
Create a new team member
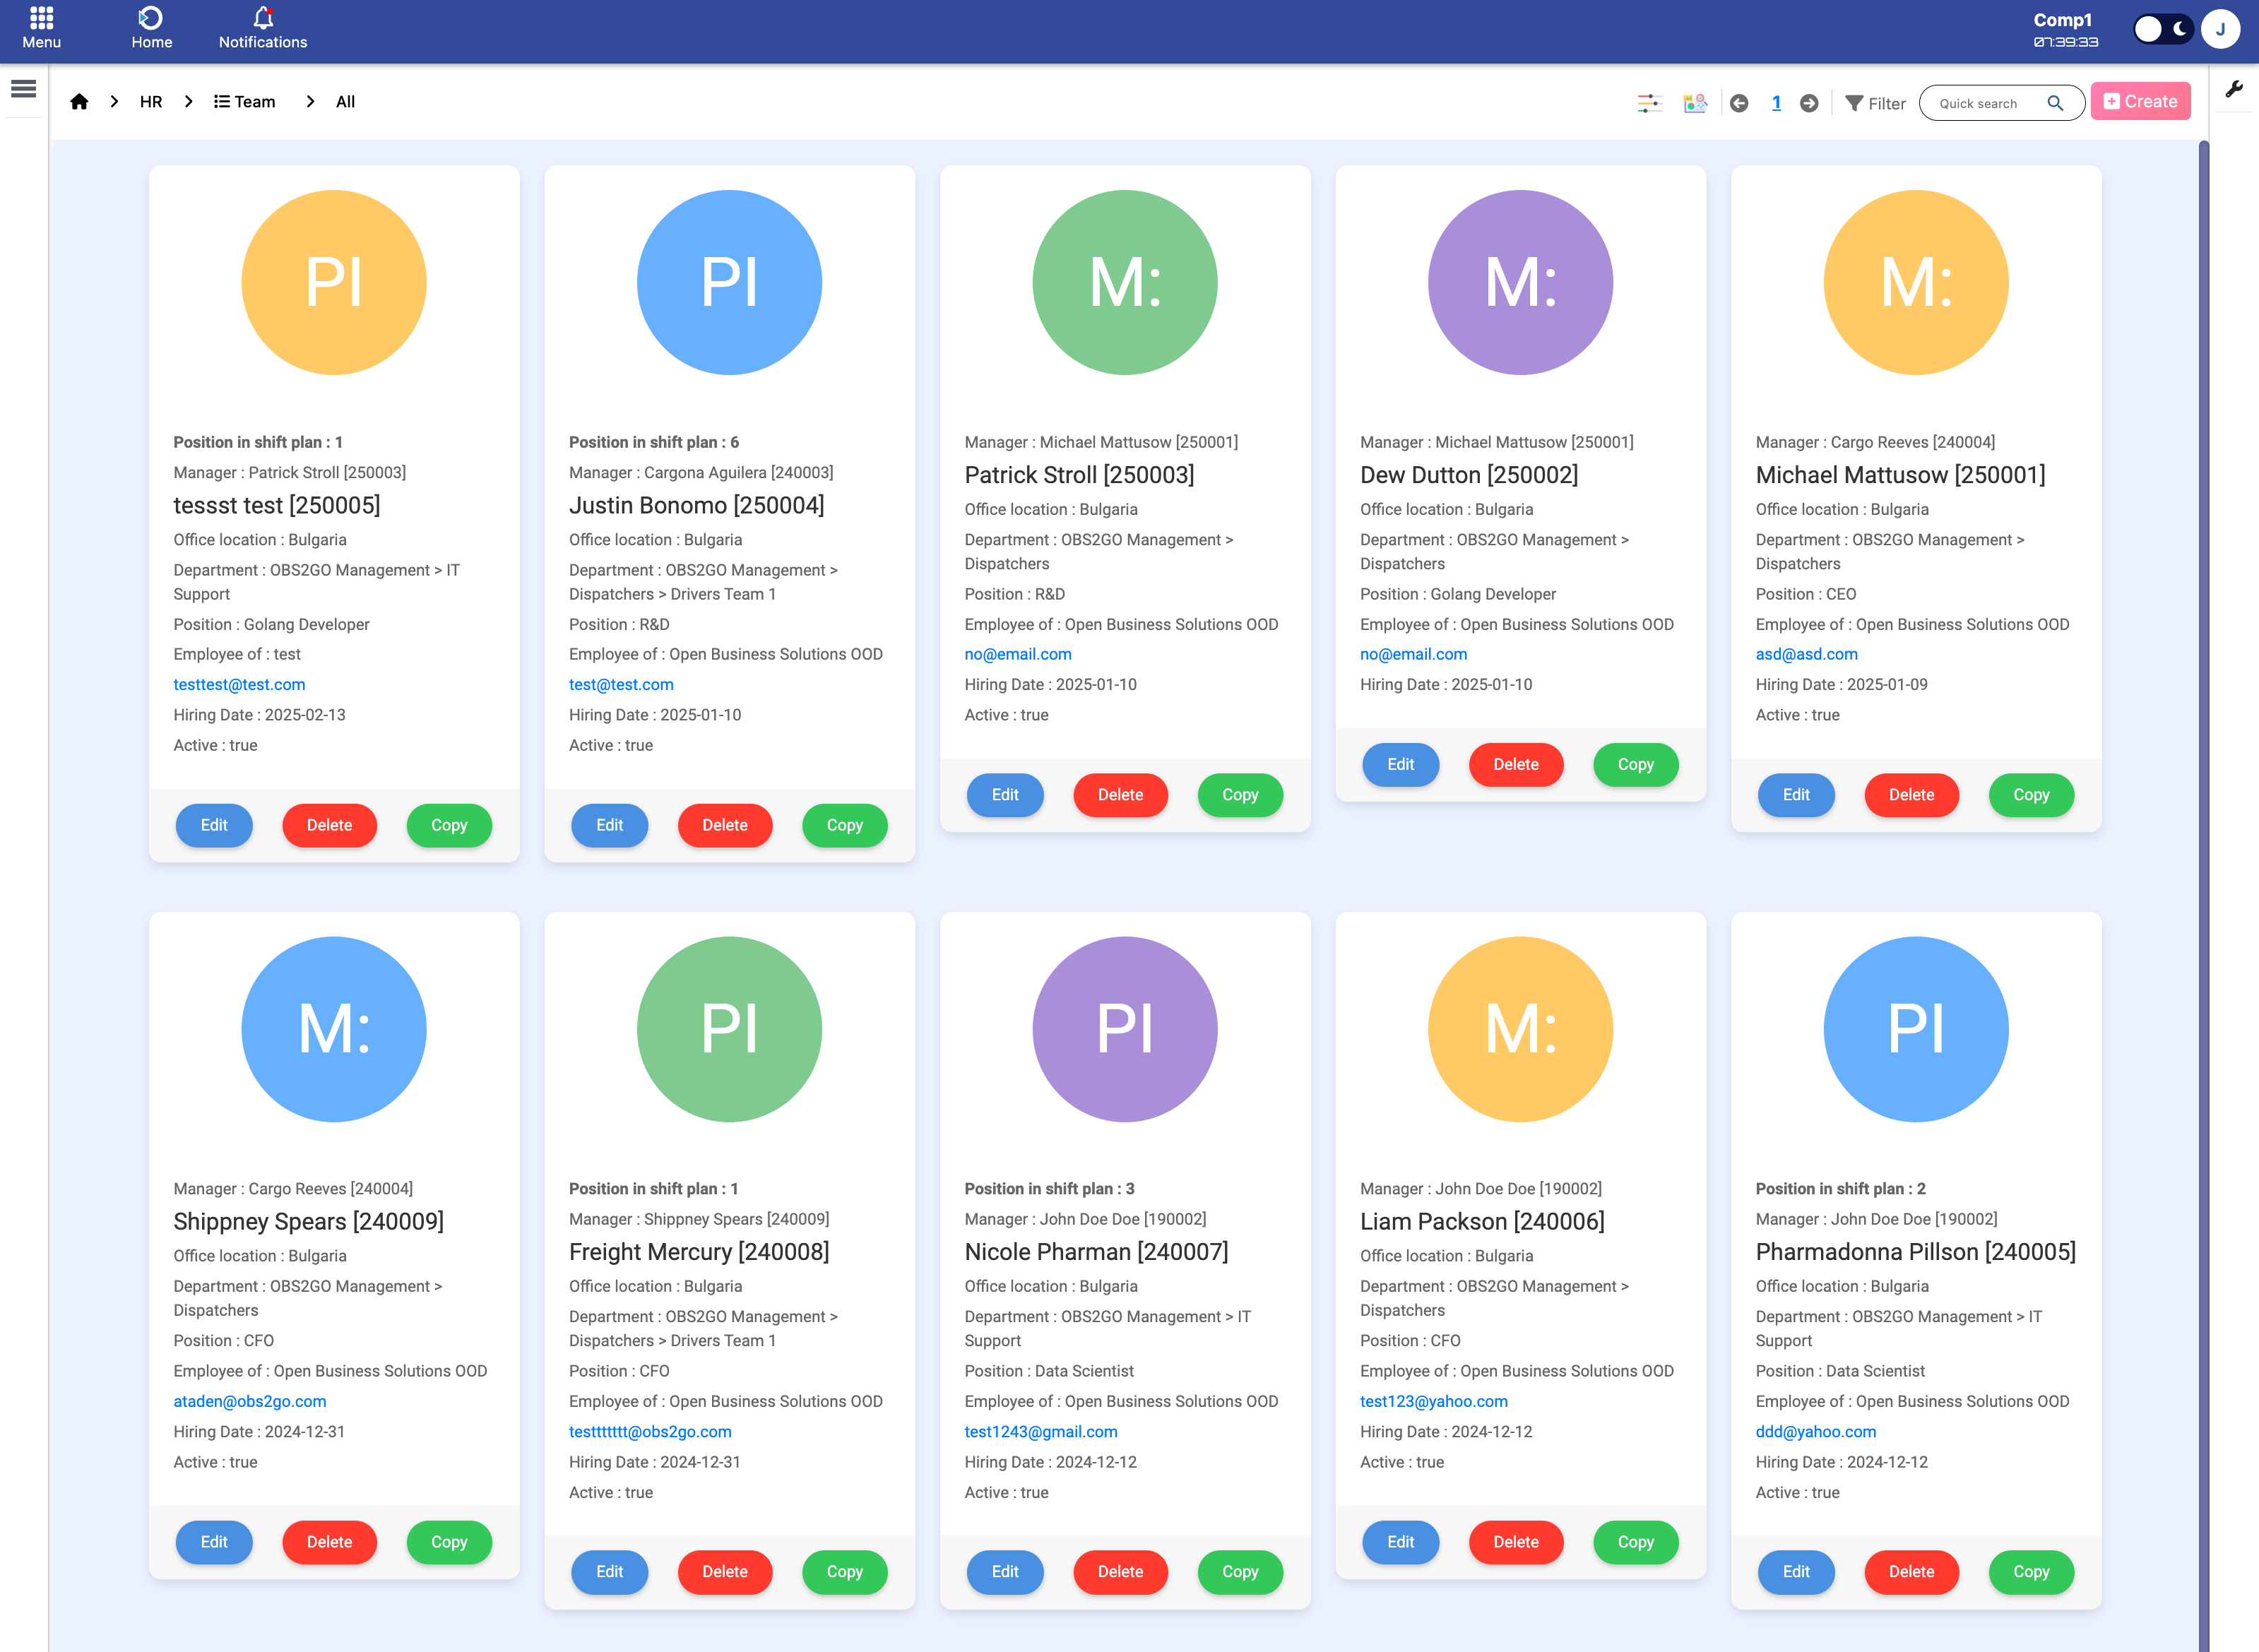[x=2140, y=101]
